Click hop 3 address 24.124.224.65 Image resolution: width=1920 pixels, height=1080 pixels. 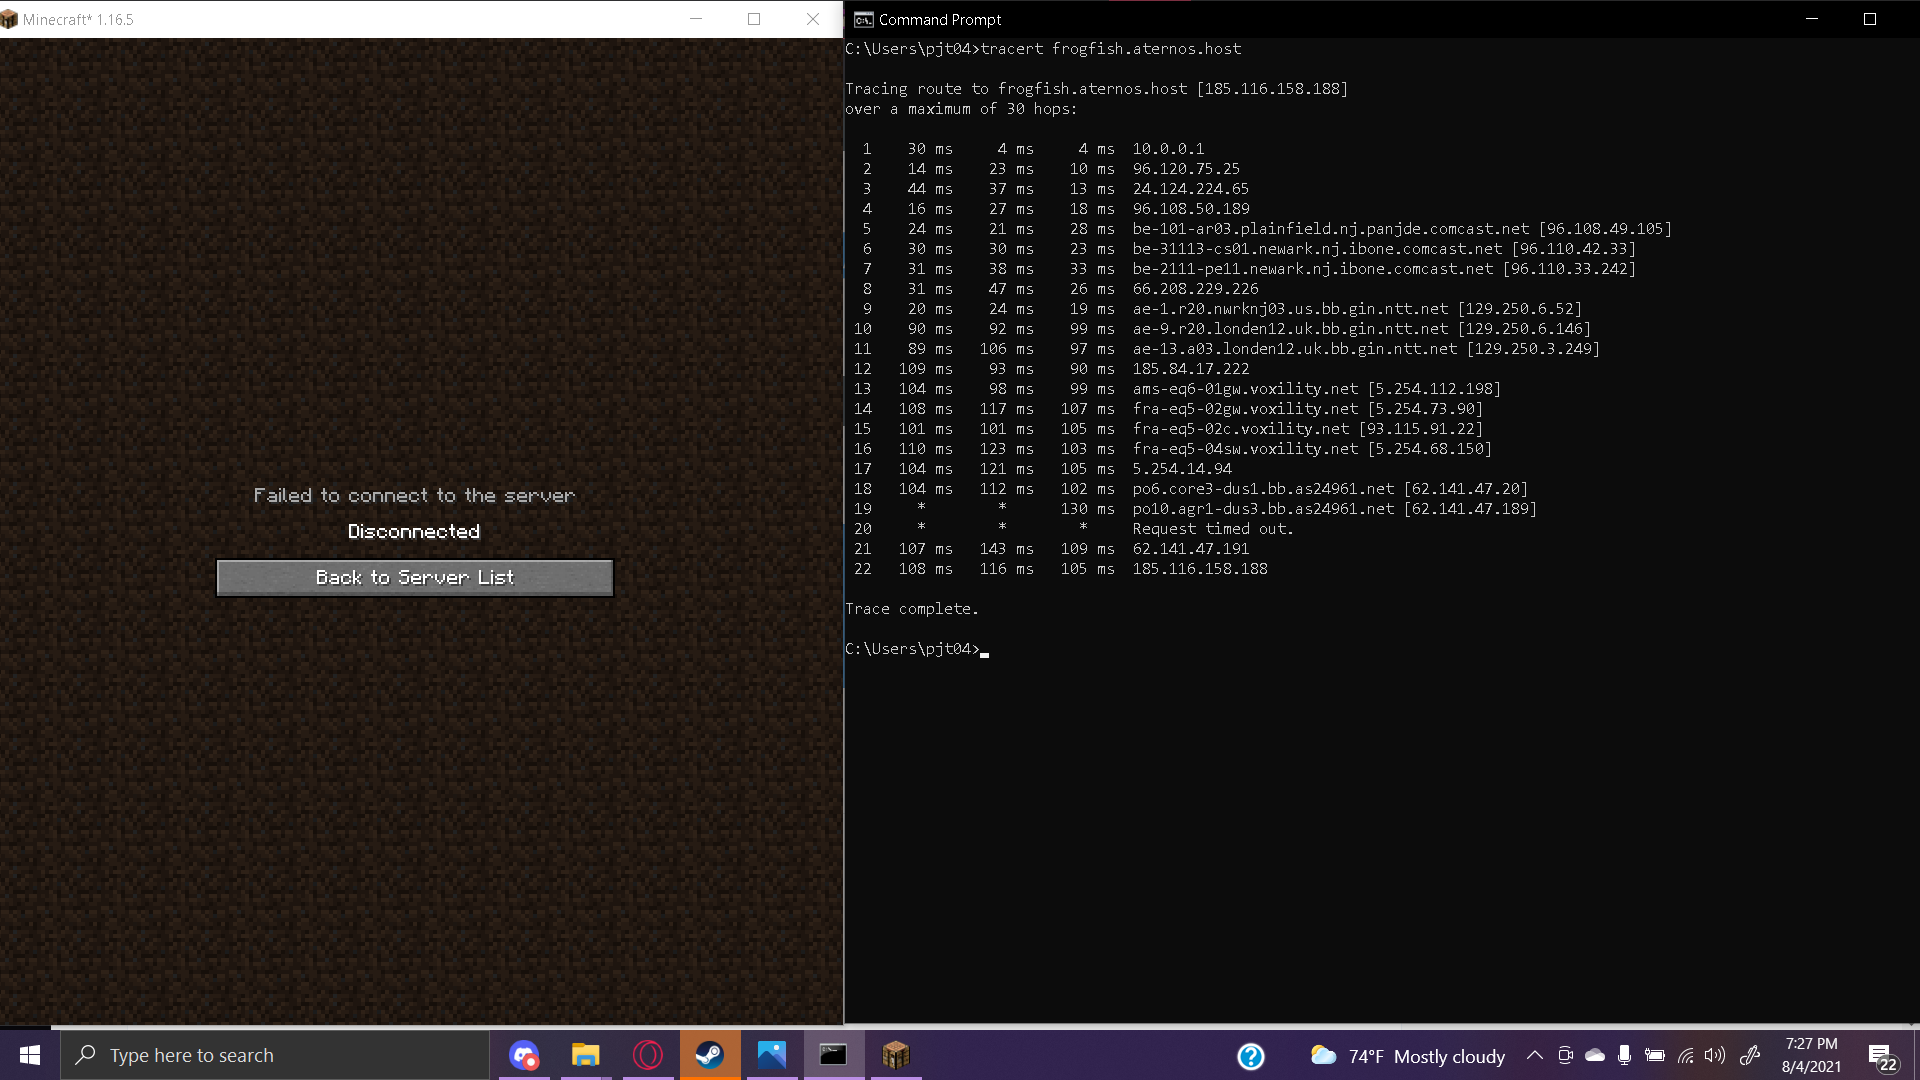1190,188
